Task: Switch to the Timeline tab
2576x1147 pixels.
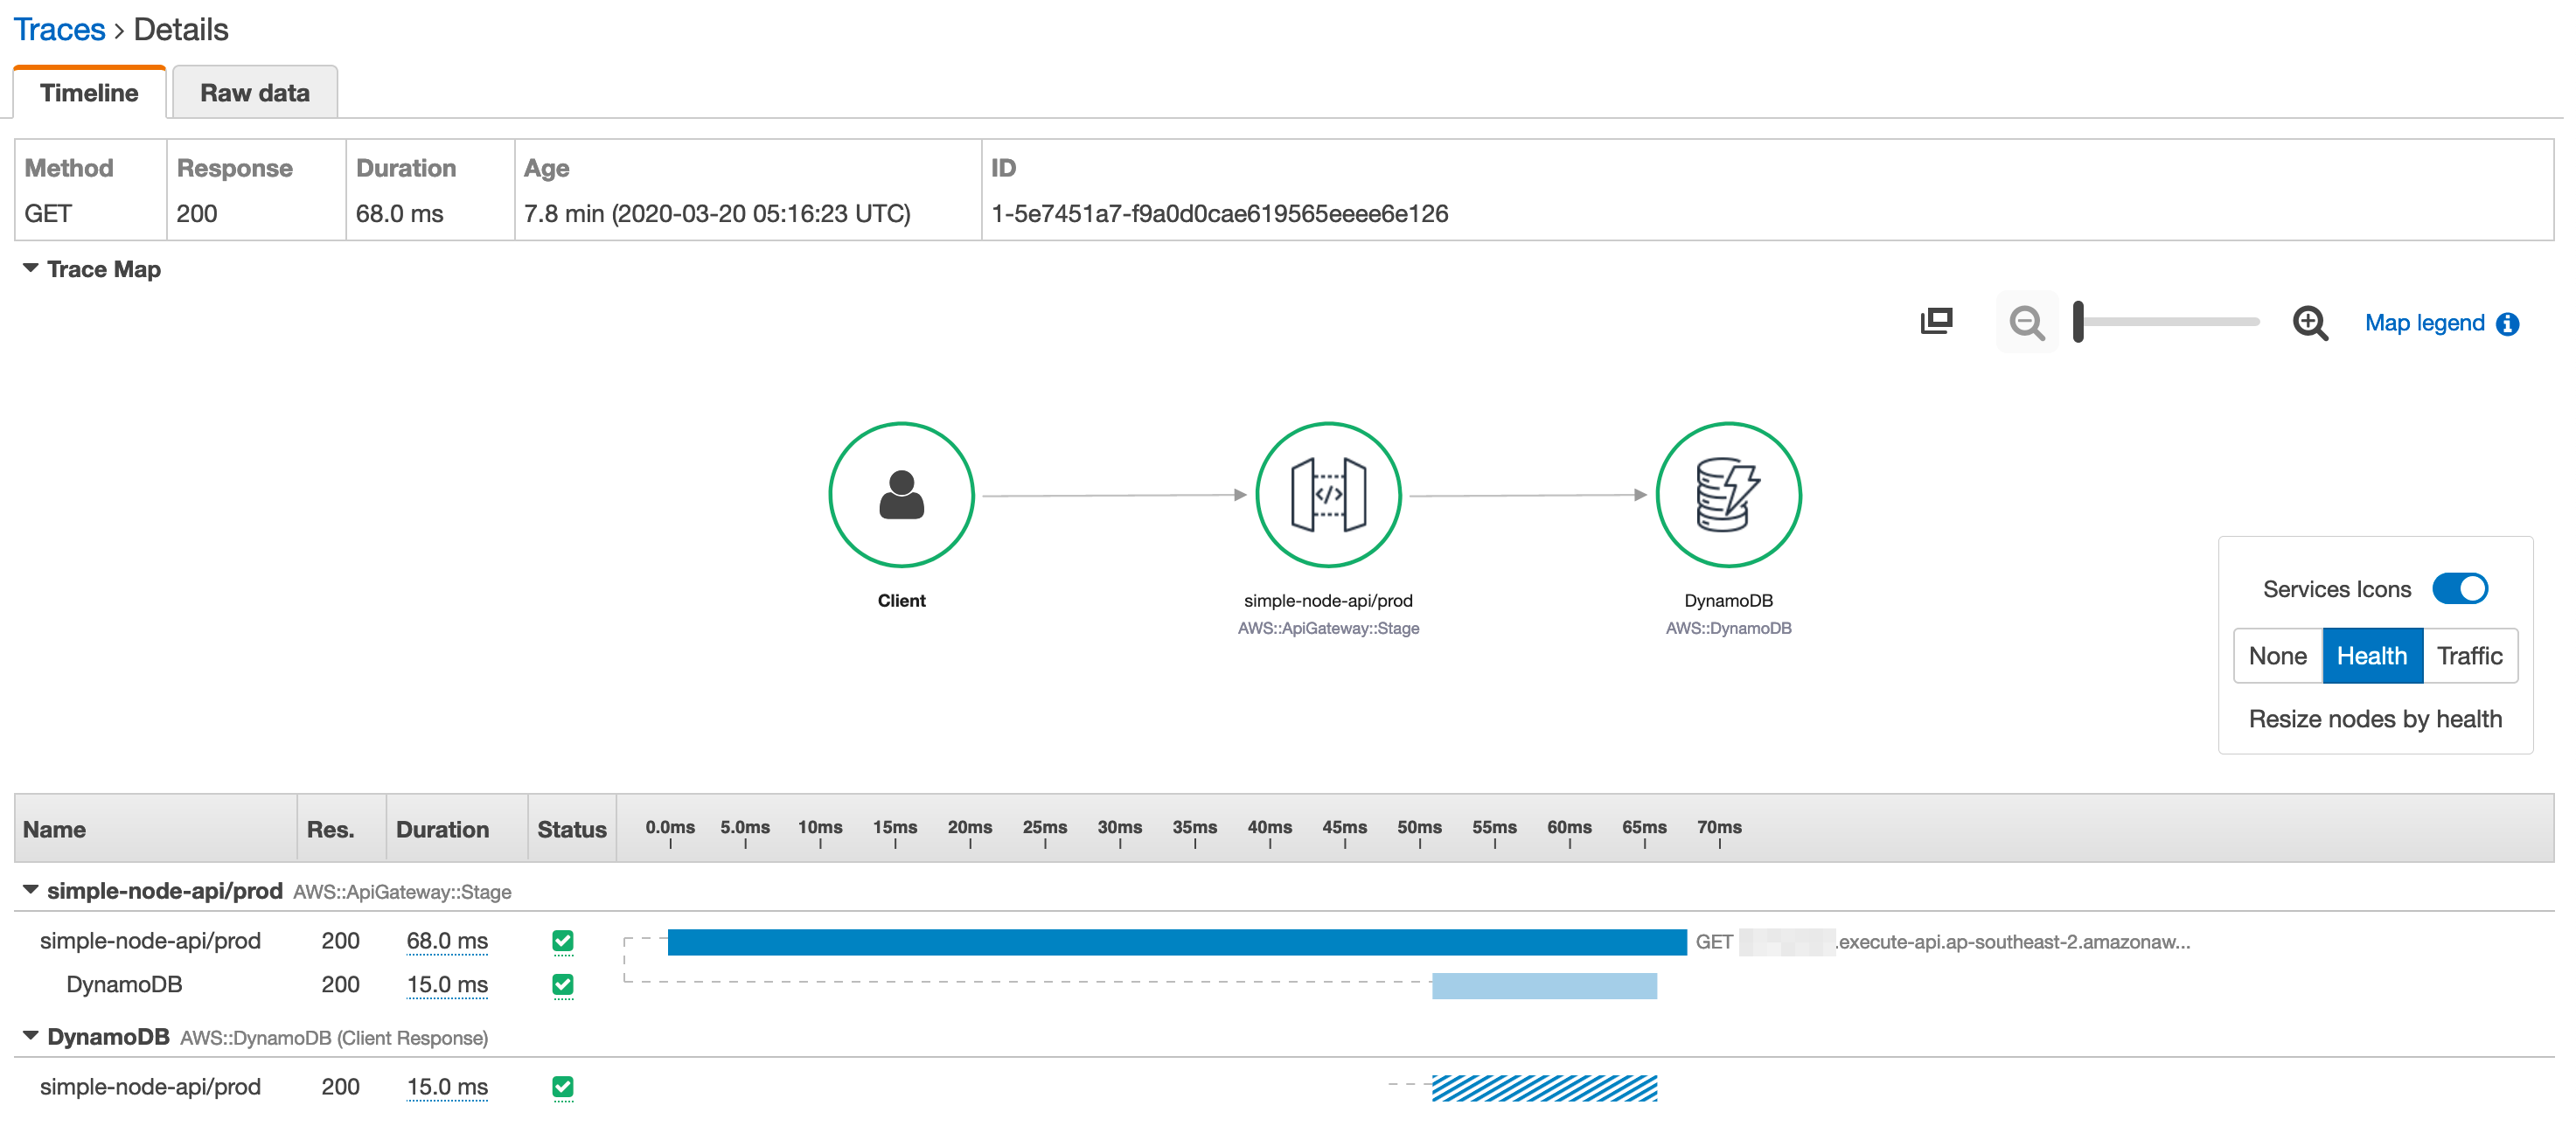Action: pyautogui.click(x=89, y=93)
